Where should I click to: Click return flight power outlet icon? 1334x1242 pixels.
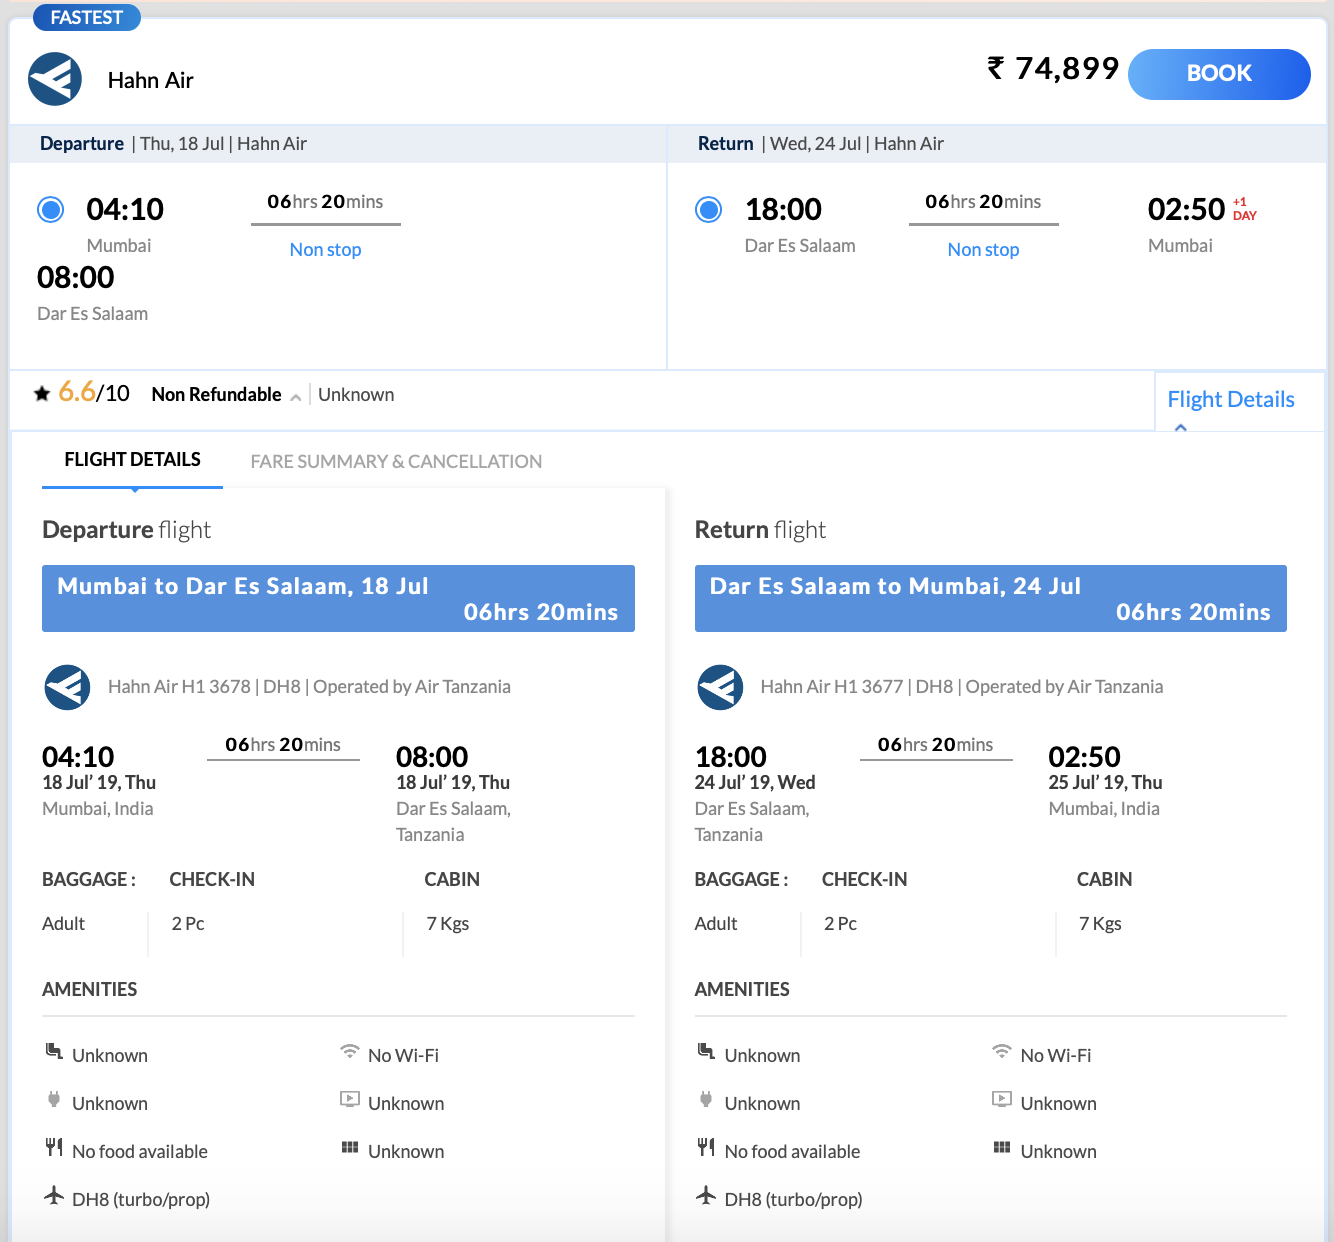pos(706,1099)
